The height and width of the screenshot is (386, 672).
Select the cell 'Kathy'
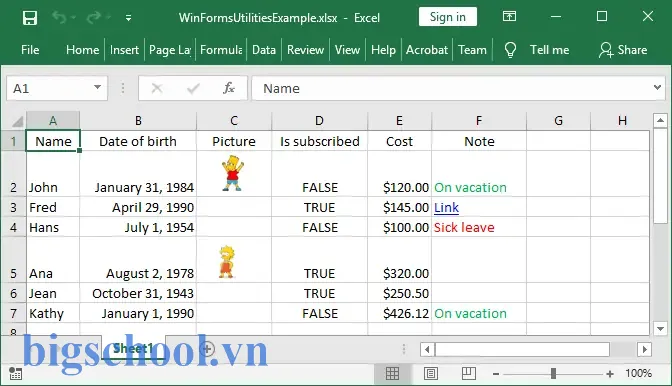click(x=53, y=313)
